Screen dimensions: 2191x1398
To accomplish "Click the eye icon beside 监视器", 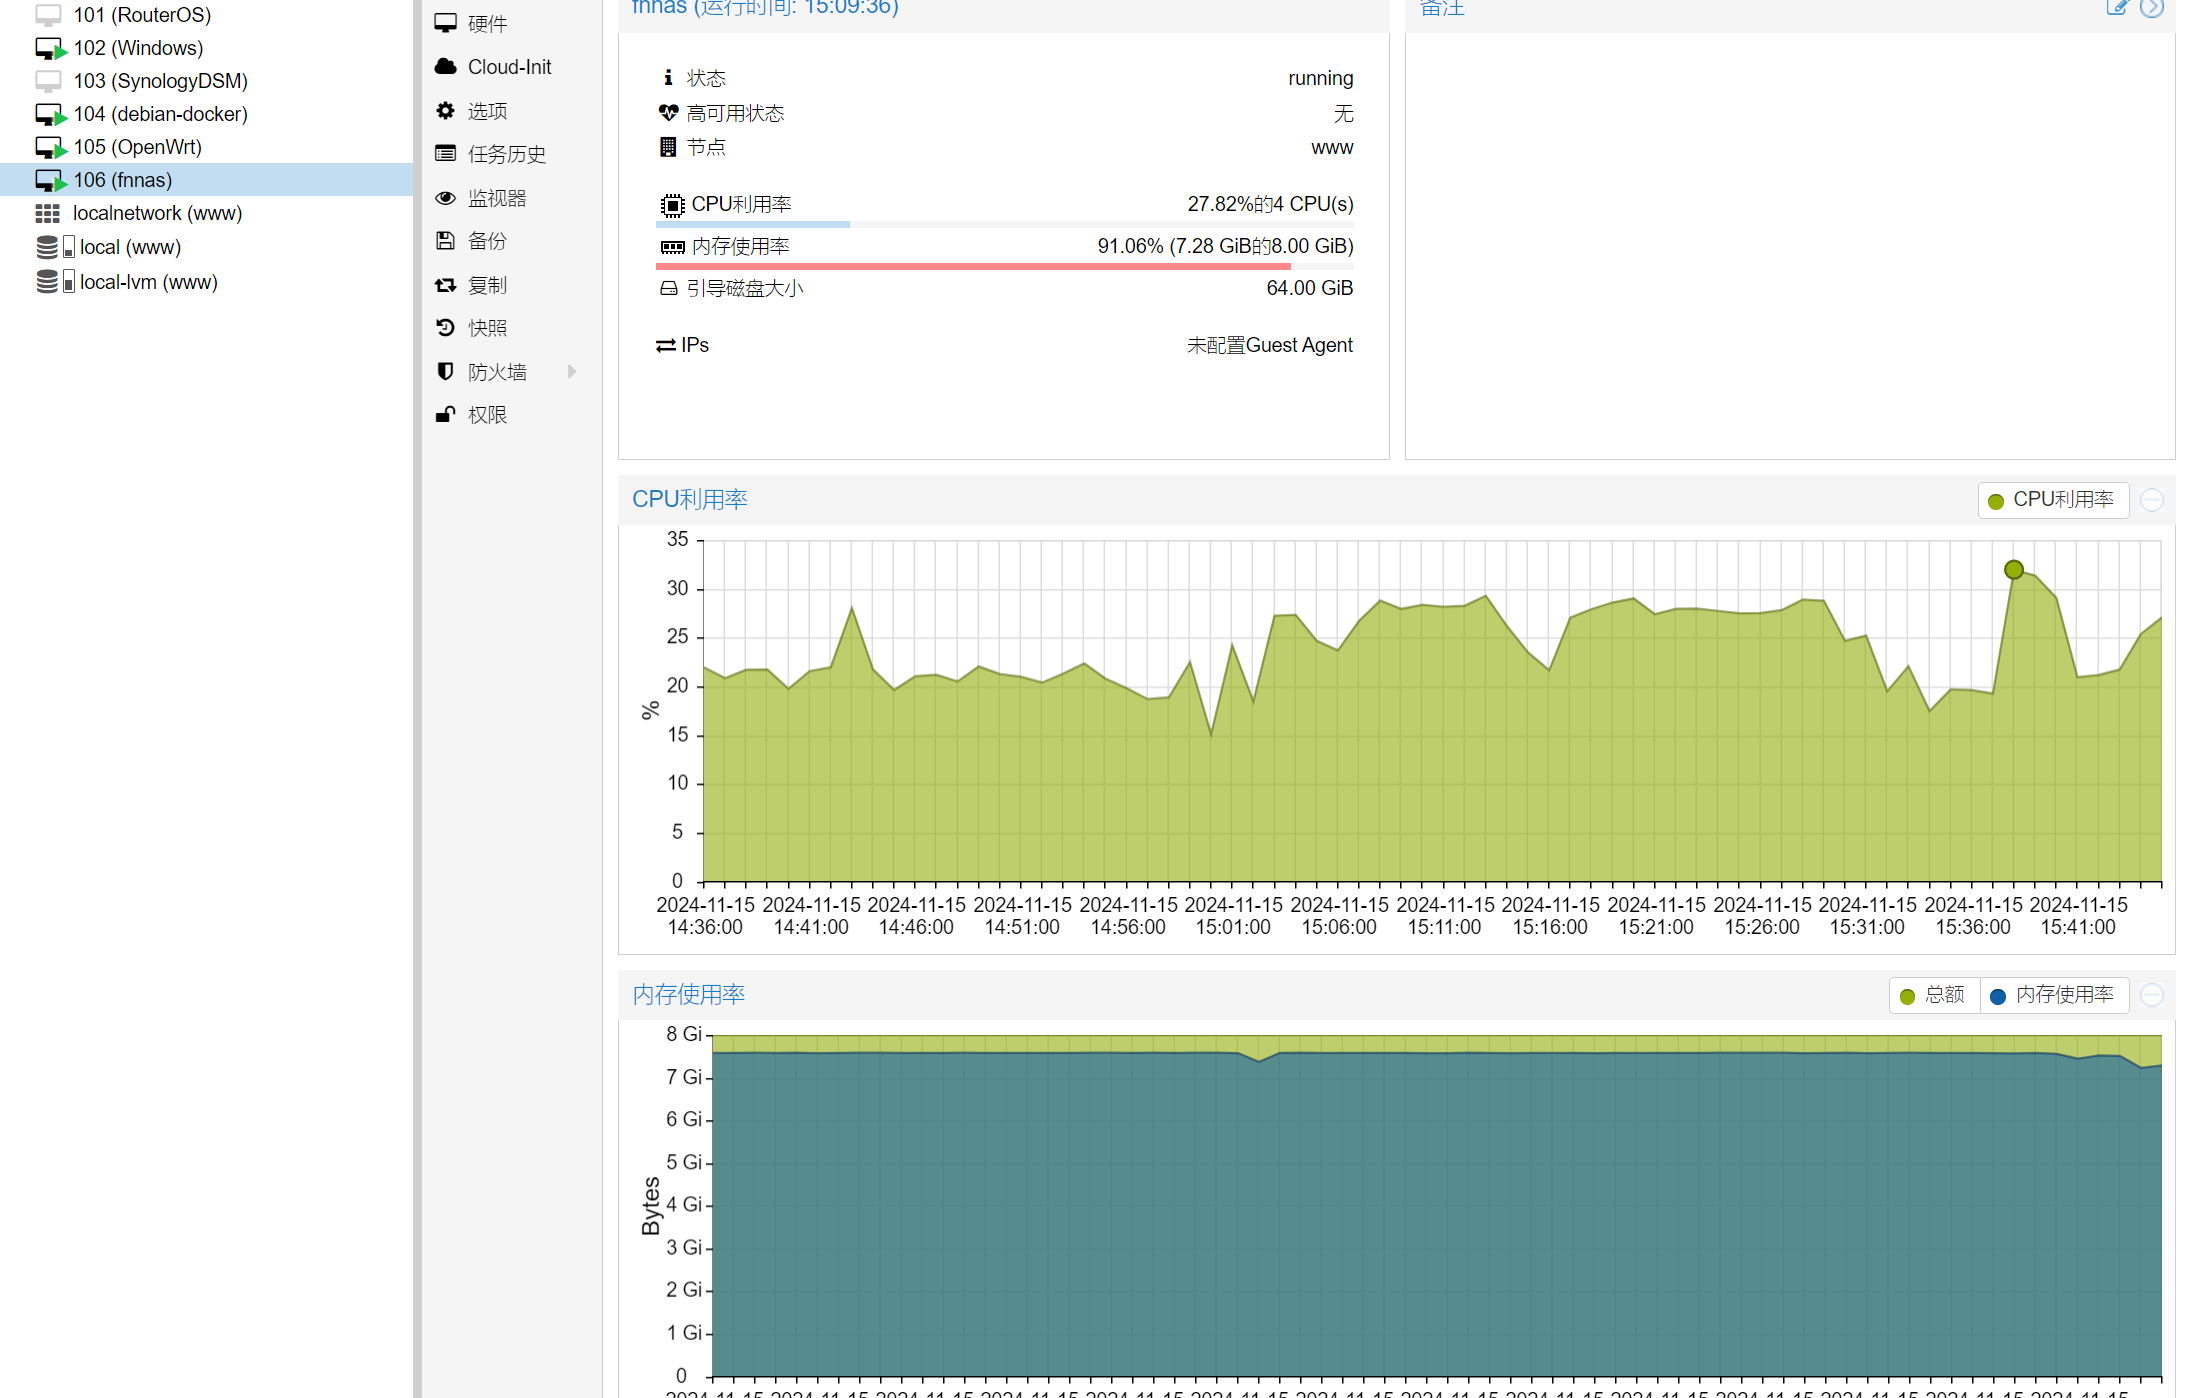I will pos(445,198).
